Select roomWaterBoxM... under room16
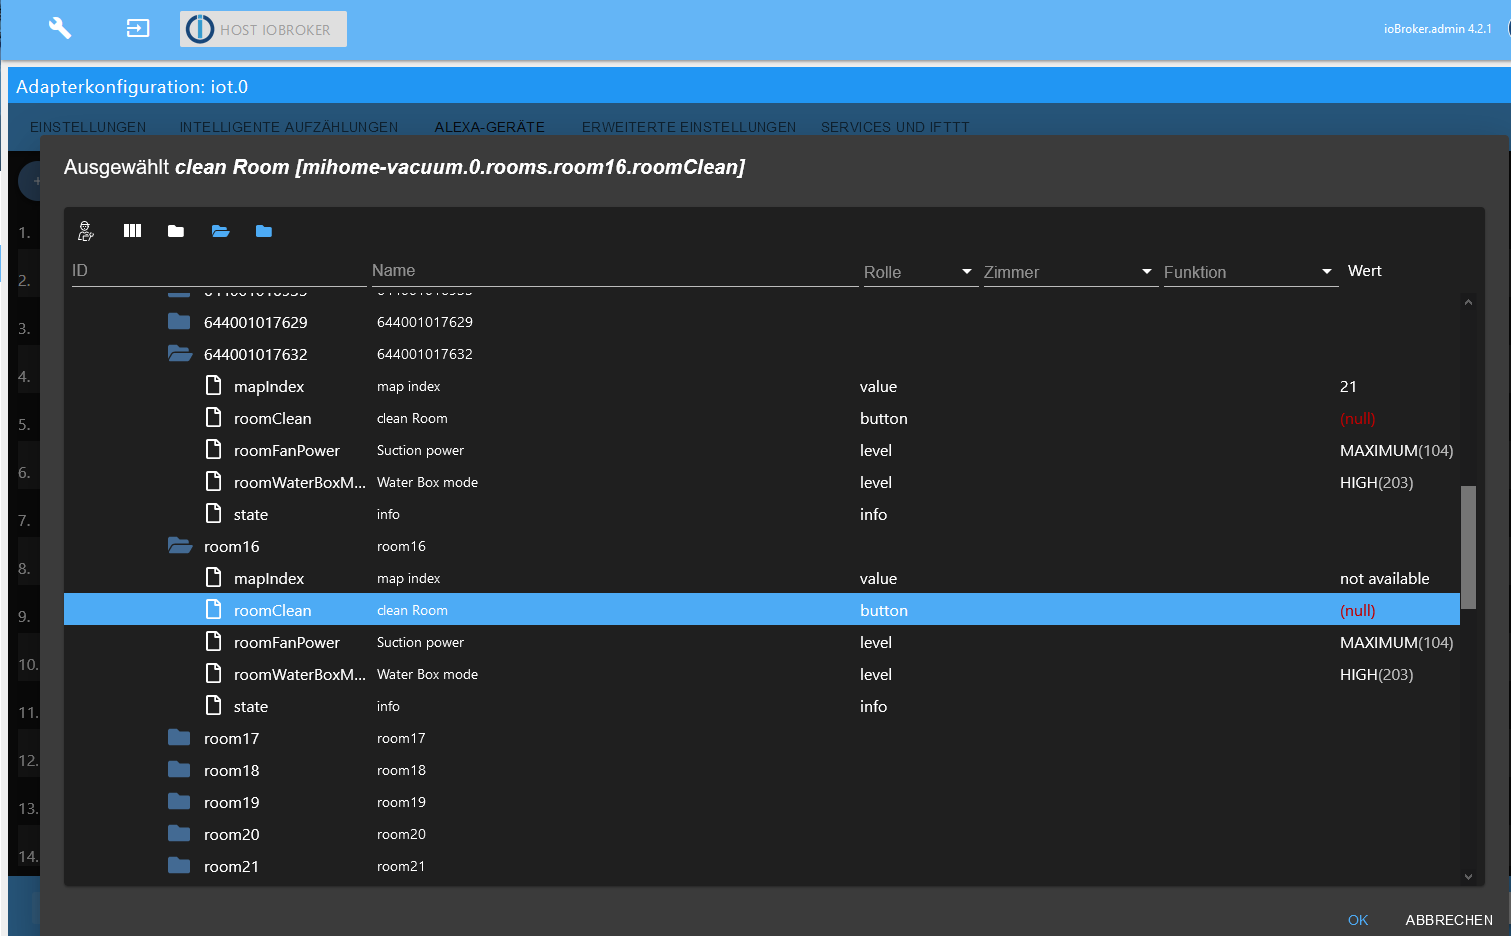The height and width of the screenshot is (936, 1511). [x=762, y=674]
